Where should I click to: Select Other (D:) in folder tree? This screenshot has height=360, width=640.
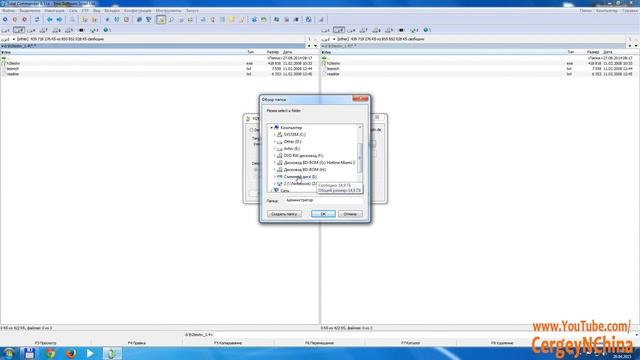coord(292,142)
